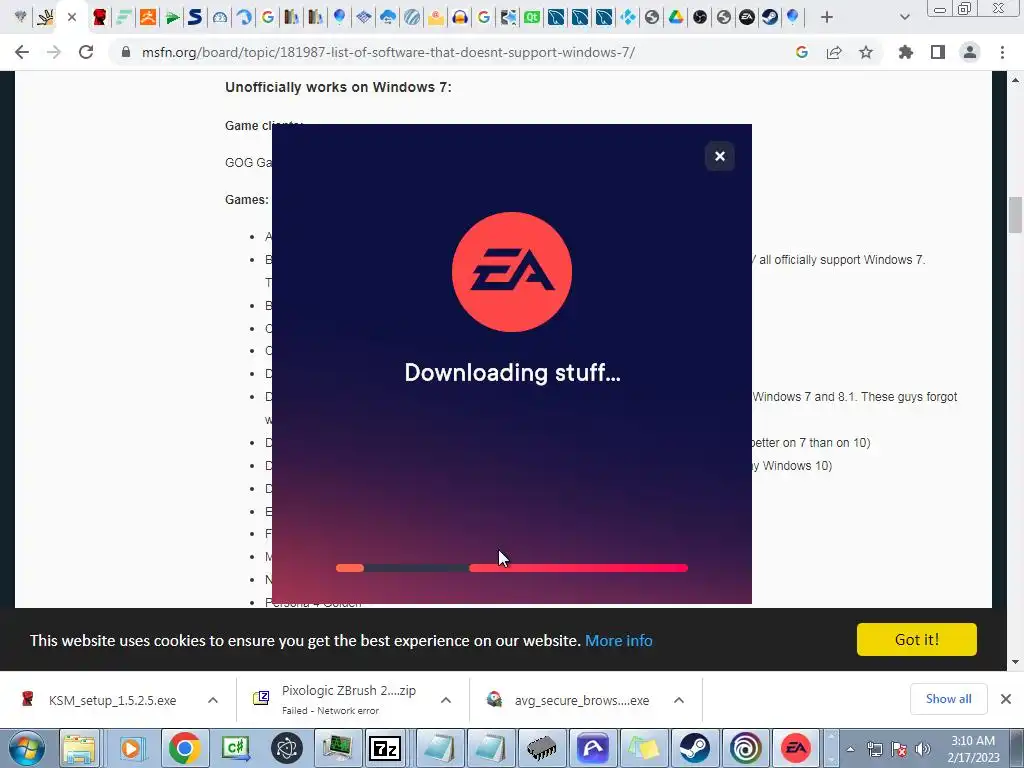Image resolution: width=1024 pixels, height=768 pixels.
Task: Share this page using the share icon
Action: click(x=834, y=52)
